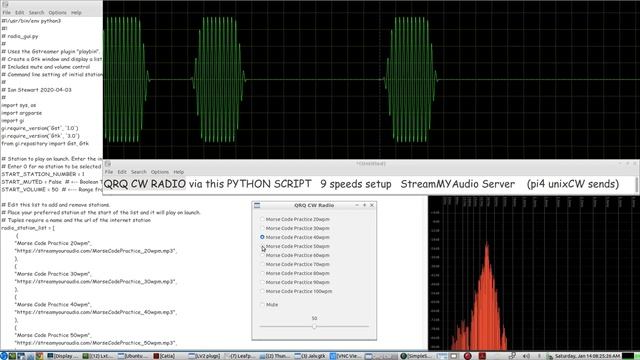Image resolution: width=640 pixels, height=360 pixels.
Task: Open Options menu in the Untitled editor
Action: [160, 172]
